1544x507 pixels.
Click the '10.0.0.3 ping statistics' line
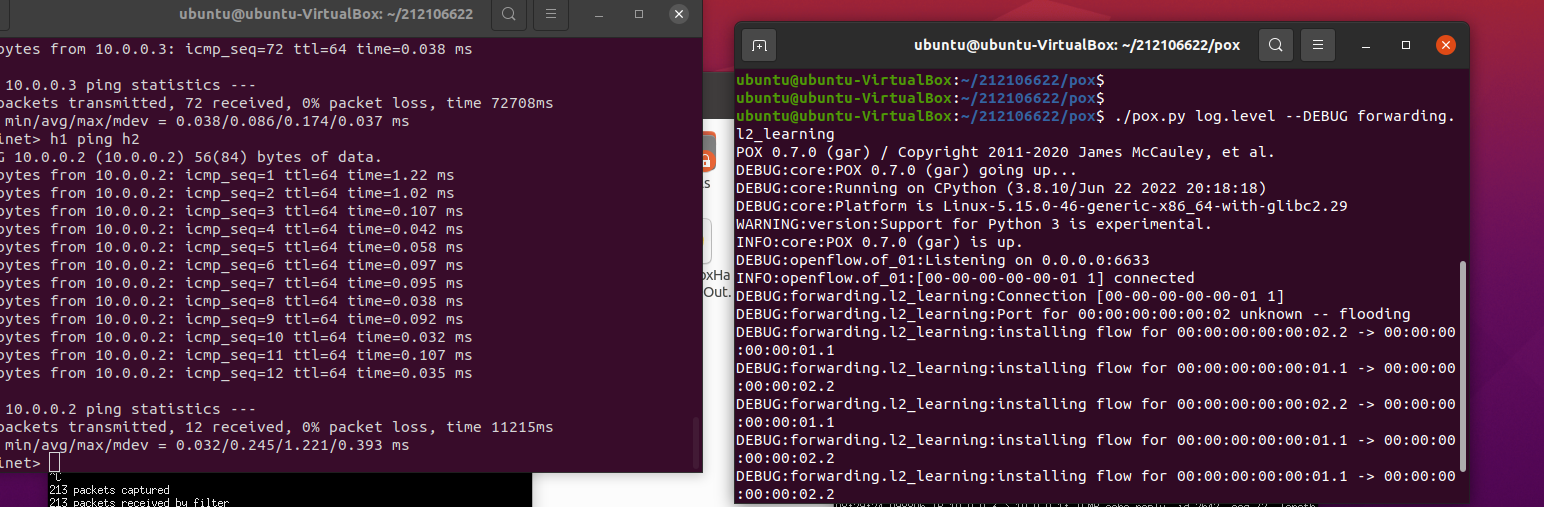[128, 85]
